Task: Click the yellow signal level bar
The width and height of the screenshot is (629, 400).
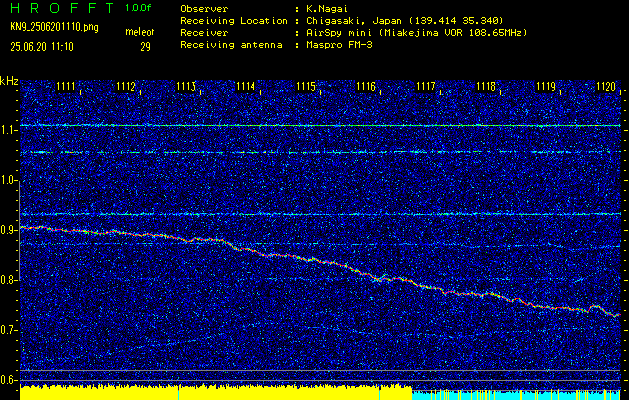Action: (216, 392)
